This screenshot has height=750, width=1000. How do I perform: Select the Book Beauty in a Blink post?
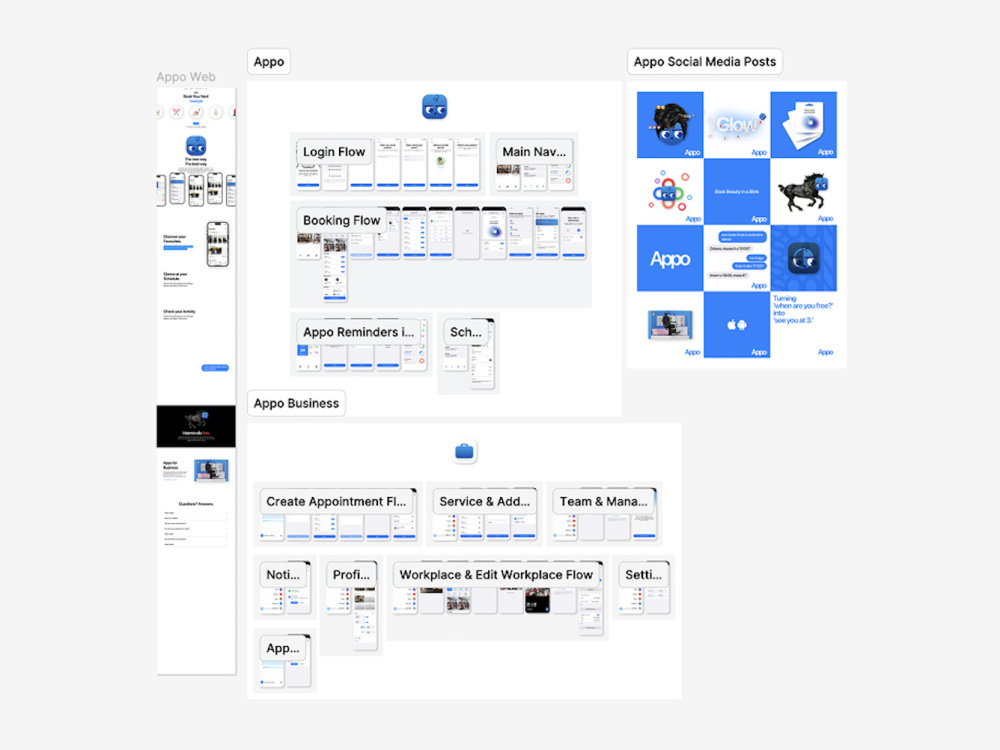[737, 191]
